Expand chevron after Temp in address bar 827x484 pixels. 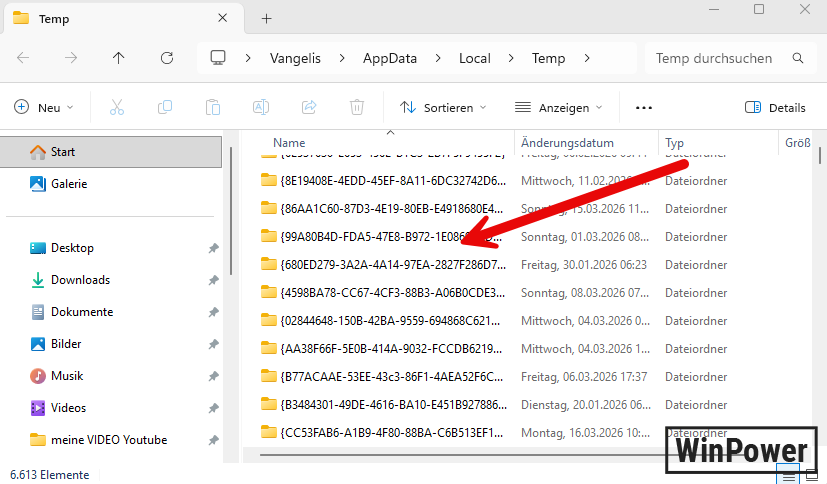pos(586,58)
